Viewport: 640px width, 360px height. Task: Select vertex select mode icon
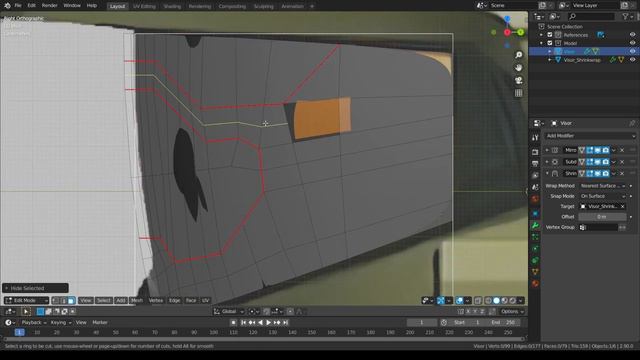[x=56, y=300]
